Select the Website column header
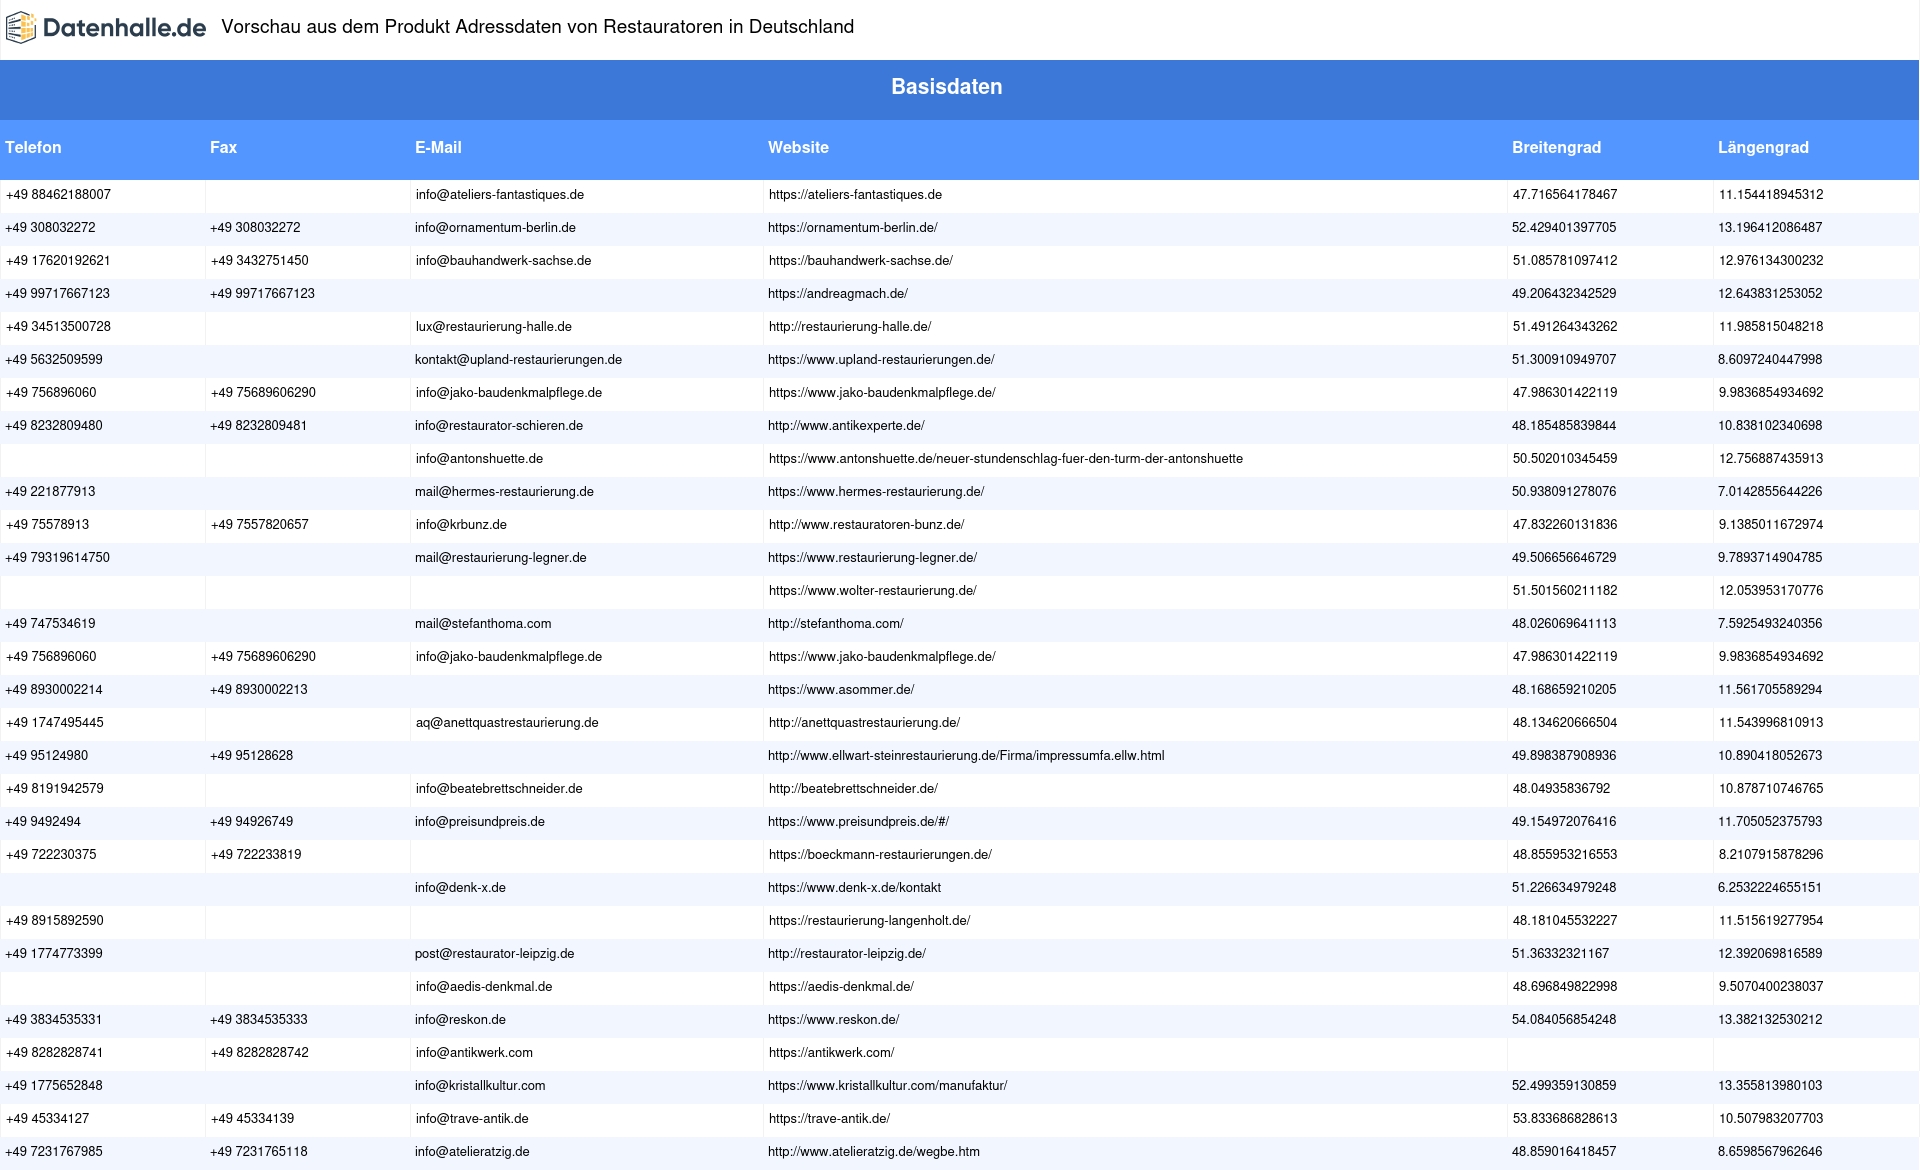This screenshot has width=1920, height=1170. (798, 147)
